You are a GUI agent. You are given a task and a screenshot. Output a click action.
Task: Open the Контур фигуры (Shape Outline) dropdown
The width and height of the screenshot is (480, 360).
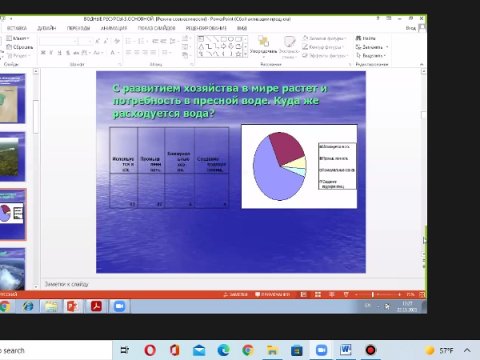coord(323,47)
